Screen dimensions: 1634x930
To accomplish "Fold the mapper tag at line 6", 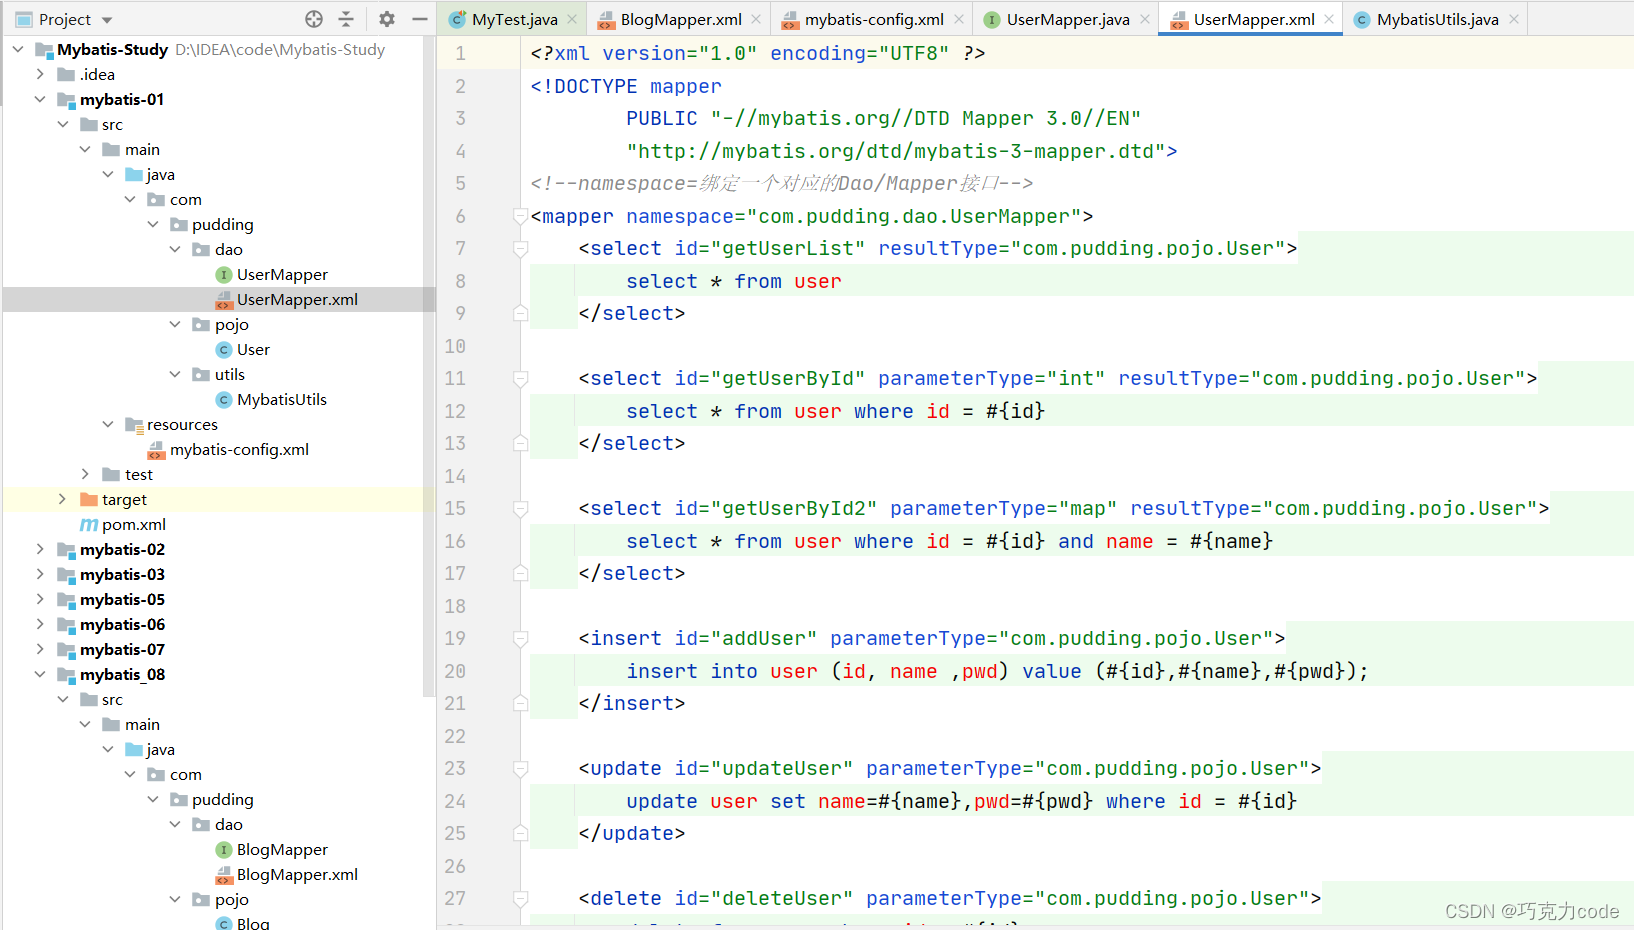I will (520, 216).
